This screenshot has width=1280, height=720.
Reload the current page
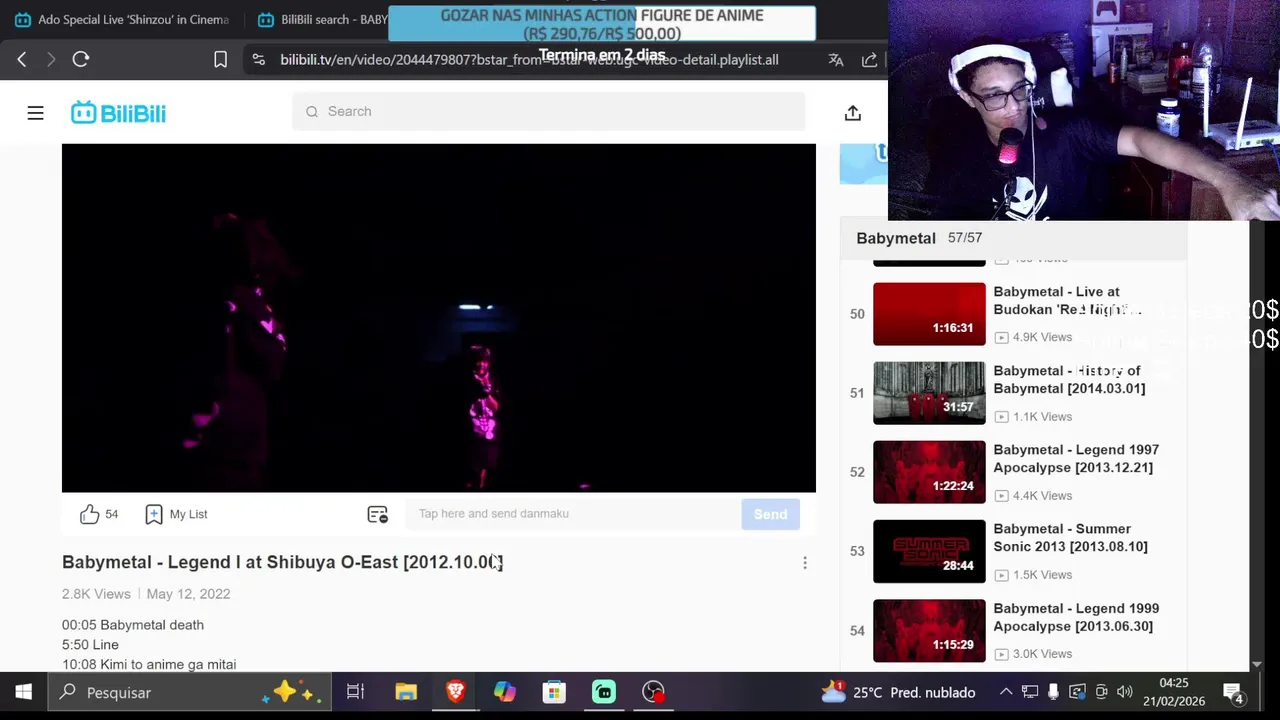click(x=81, y=59)
